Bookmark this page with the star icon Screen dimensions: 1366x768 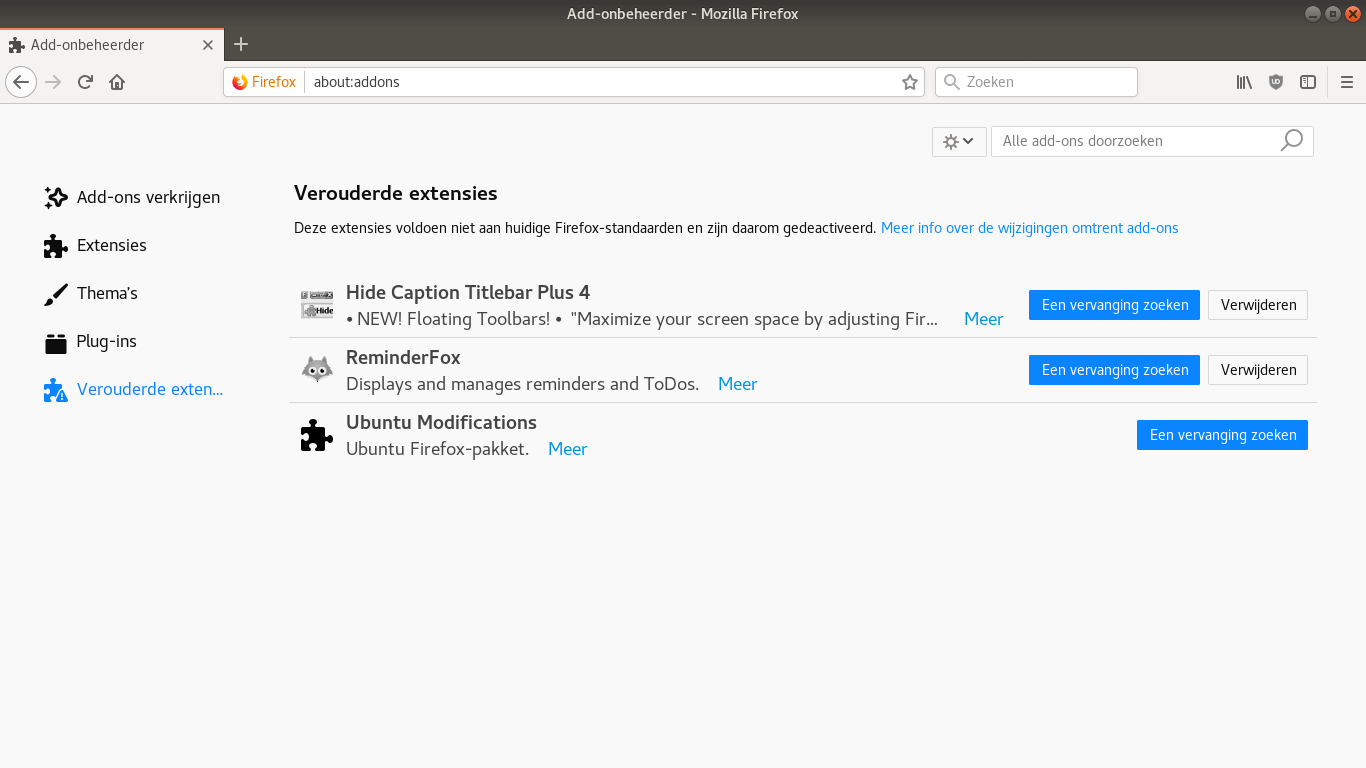(909, 82)
